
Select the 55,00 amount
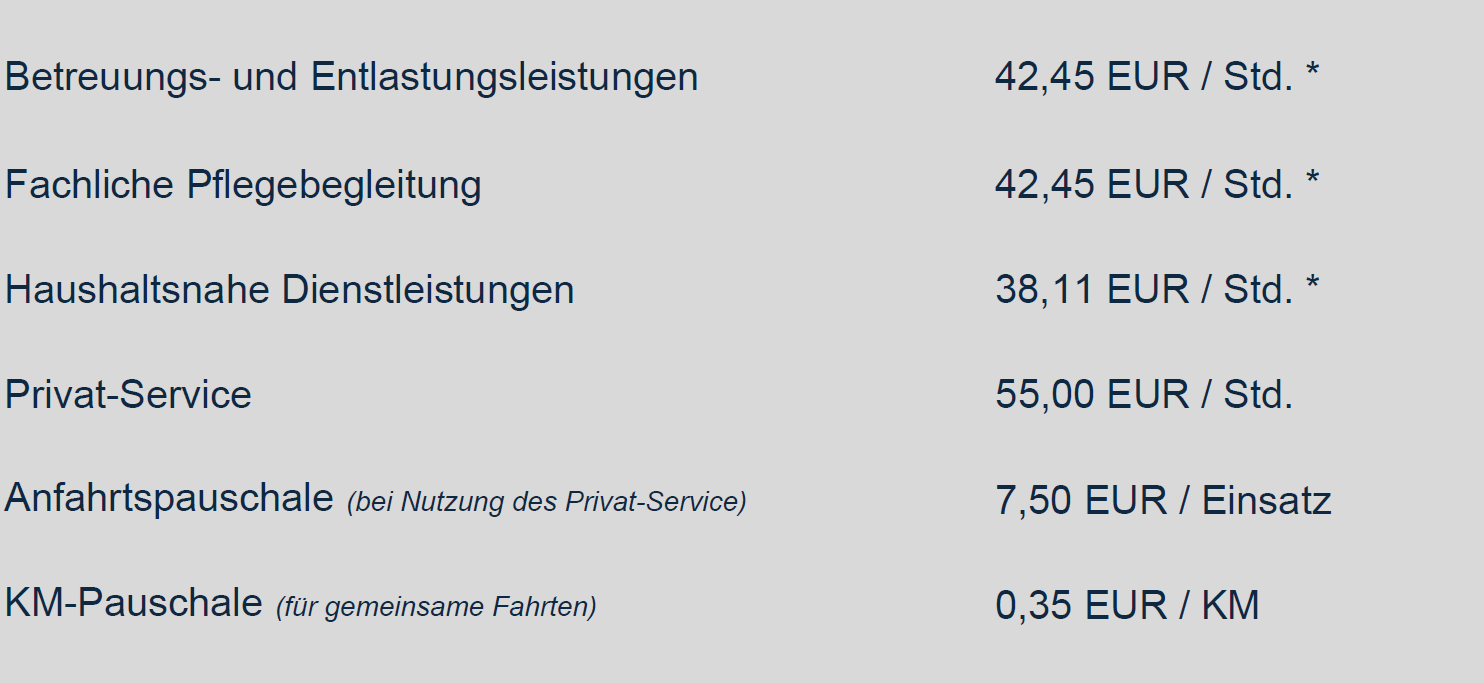point(1044,394)
